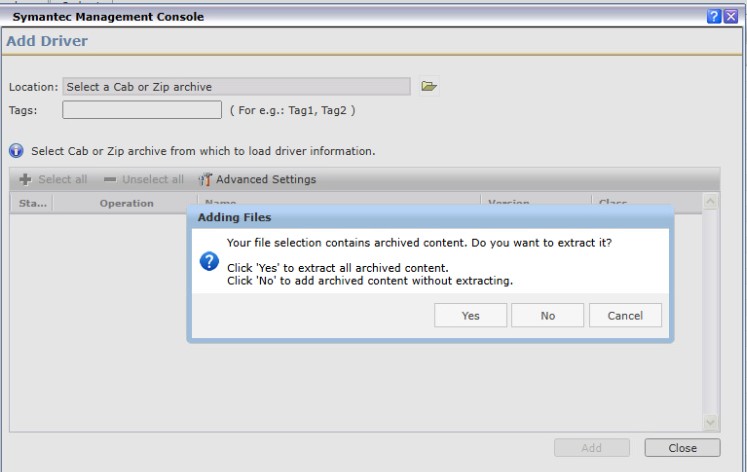Click the tools icon beside Advanced Settings

205,180
